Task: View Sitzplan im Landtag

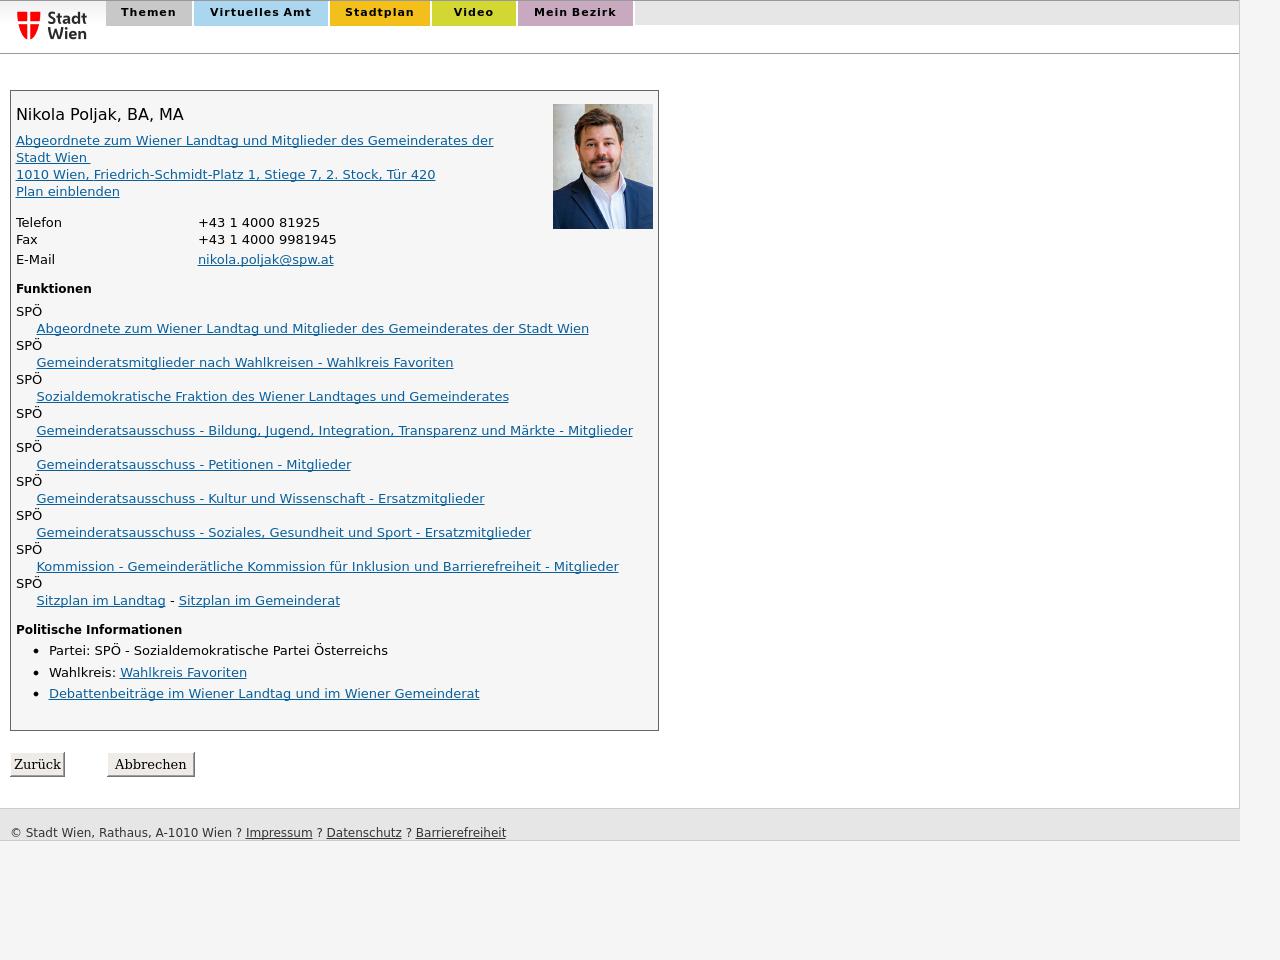Action: [x=100, y=601]
